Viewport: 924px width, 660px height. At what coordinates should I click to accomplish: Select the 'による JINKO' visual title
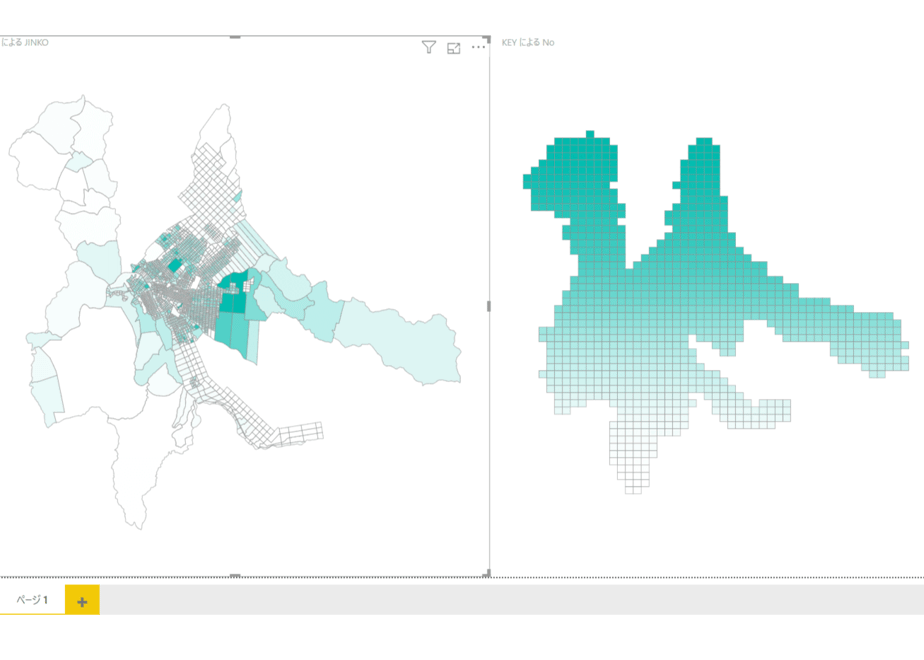point(25,42)
